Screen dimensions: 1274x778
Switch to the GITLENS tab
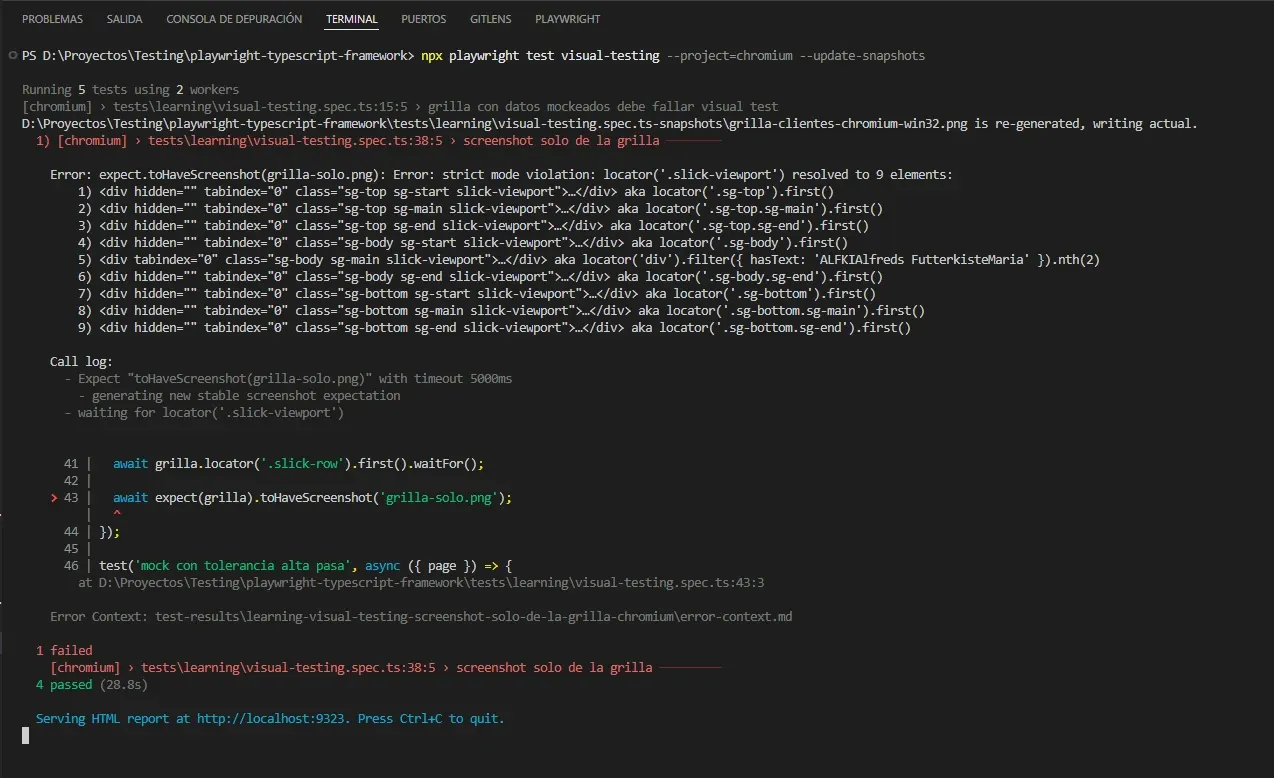(x=491, y=19)
